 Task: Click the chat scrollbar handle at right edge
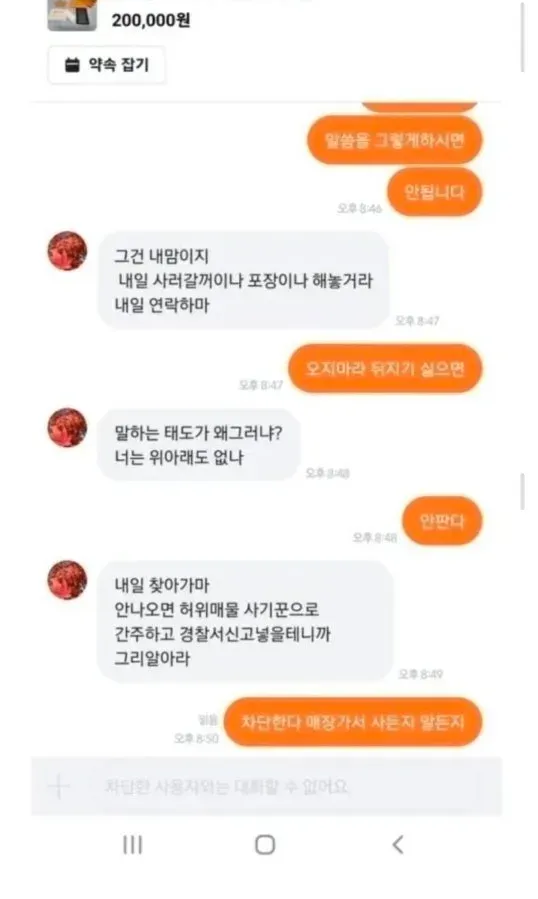point(523,492)
